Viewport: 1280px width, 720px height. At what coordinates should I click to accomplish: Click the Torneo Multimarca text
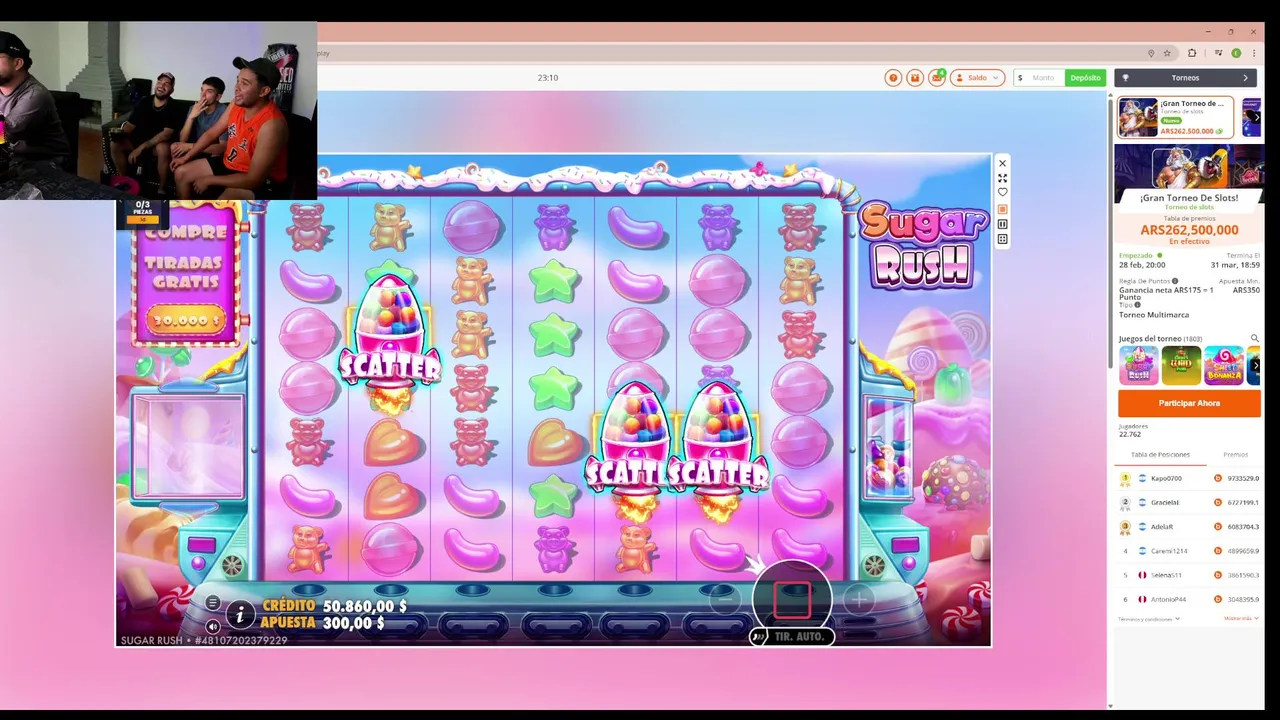point(1153,315)
